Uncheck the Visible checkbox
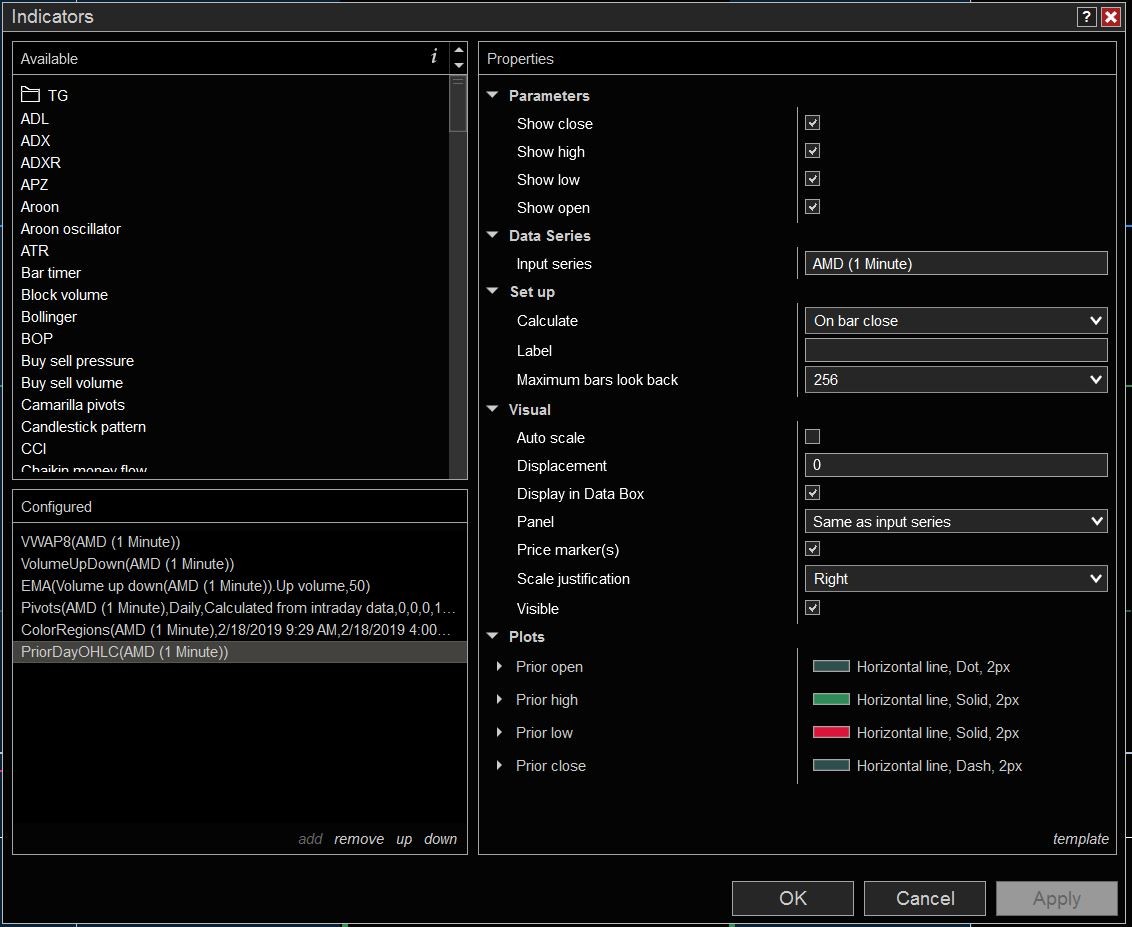The width and height of the screenshot is (1132, 927). 812,608
